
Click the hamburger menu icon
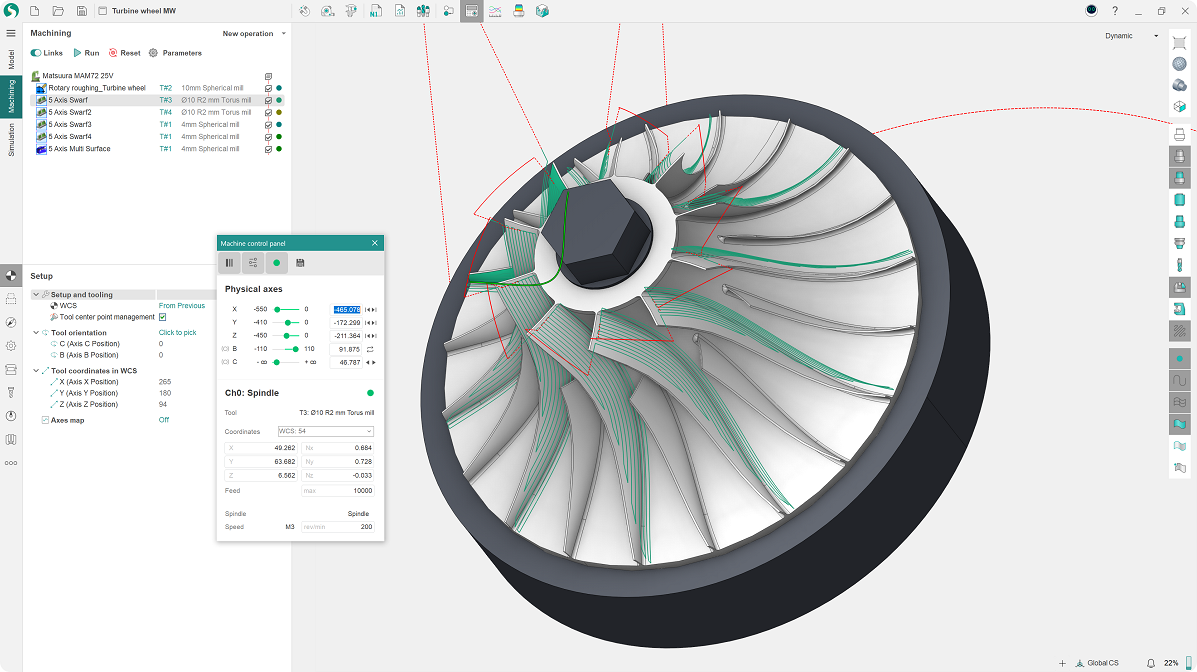11,33
